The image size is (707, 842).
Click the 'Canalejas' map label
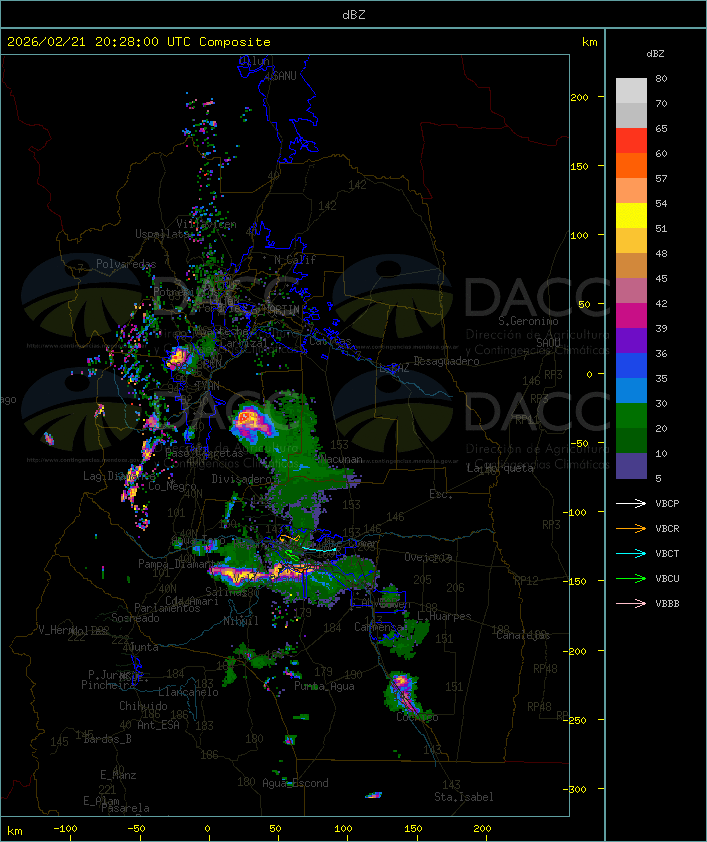pyautogui.click(x=523, y=635)
